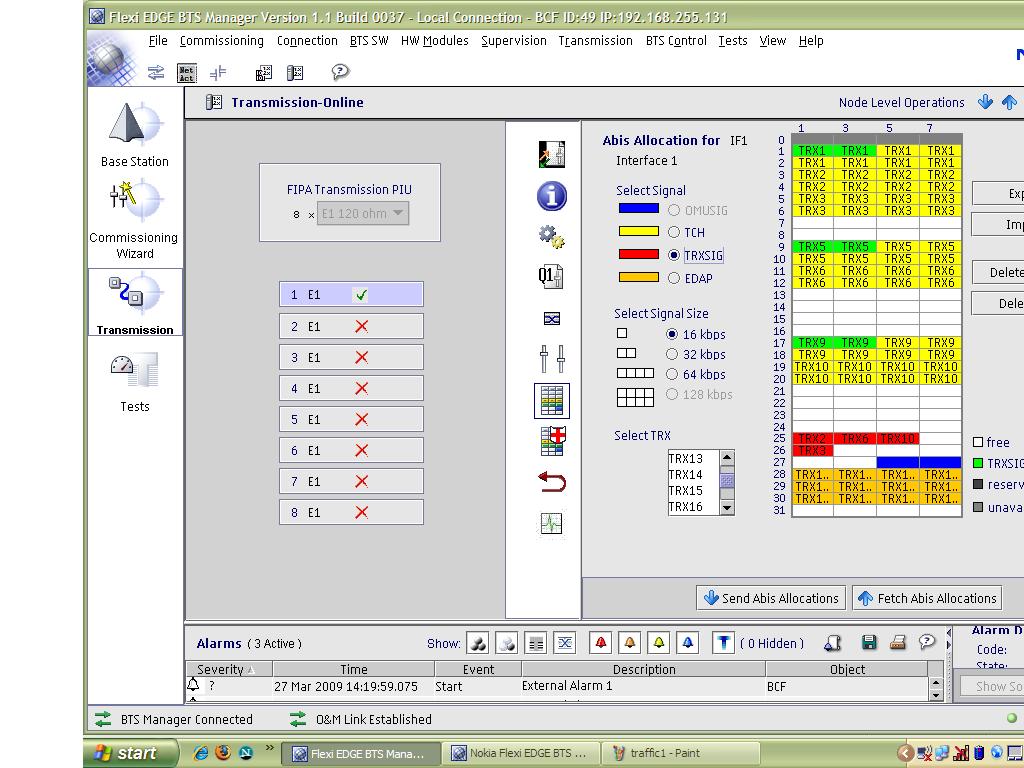The image size is (1024, 768).
Task: Click the sliders adjustment icon
Action: (551, 359)
